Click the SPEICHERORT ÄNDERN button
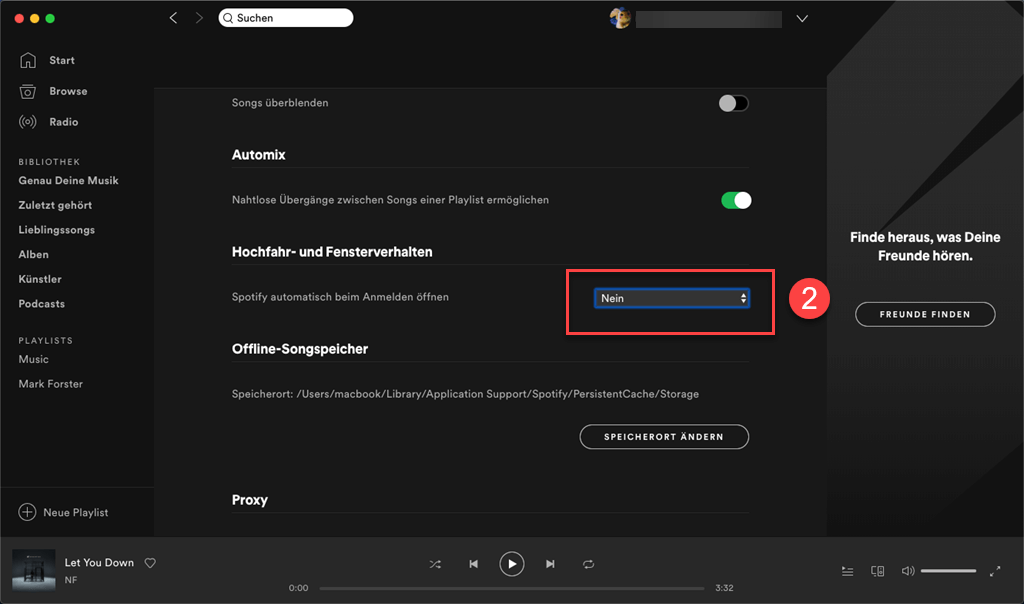Viewport: 1024px width, 604px height. coord(663,436)
